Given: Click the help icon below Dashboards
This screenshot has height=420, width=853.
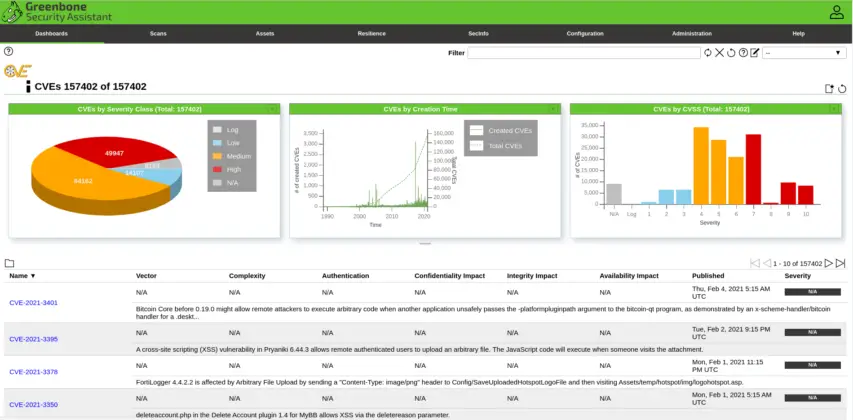Looking at the screenshot, I should (8, 51).
